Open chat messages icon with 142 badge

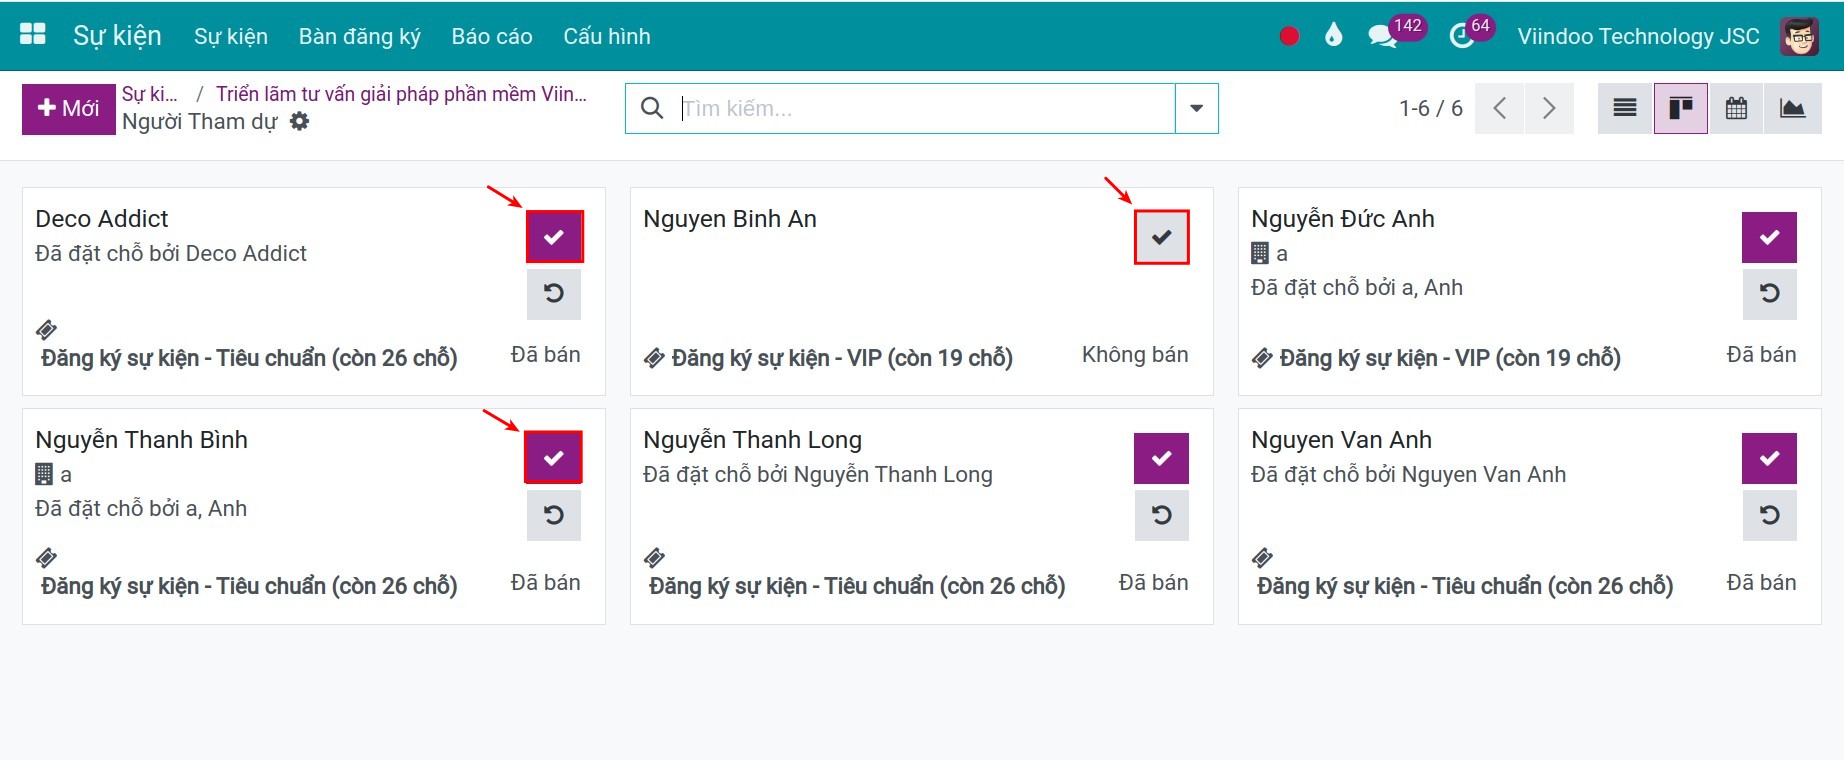[x=1383, y=36]
